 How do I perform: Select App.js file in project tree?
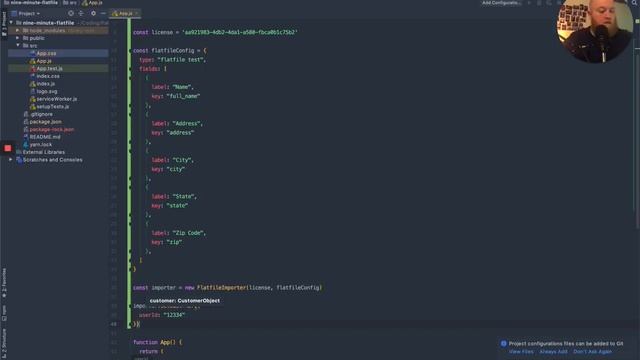pos(44,61)
